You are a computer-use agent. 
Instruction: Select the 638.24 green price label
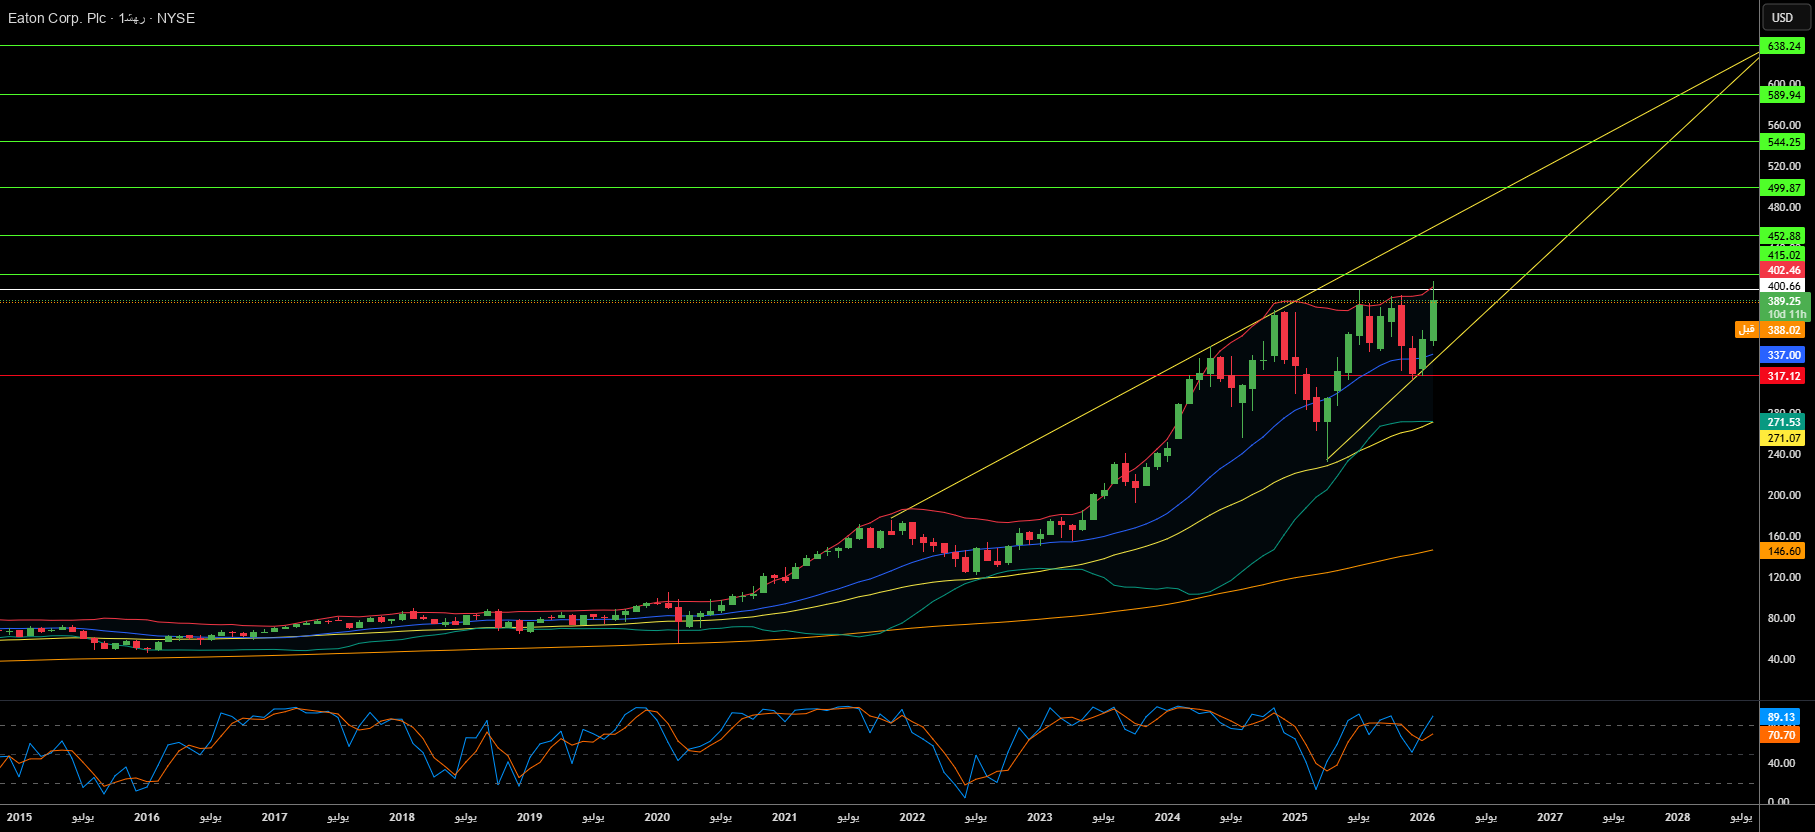click(1783, 46)
